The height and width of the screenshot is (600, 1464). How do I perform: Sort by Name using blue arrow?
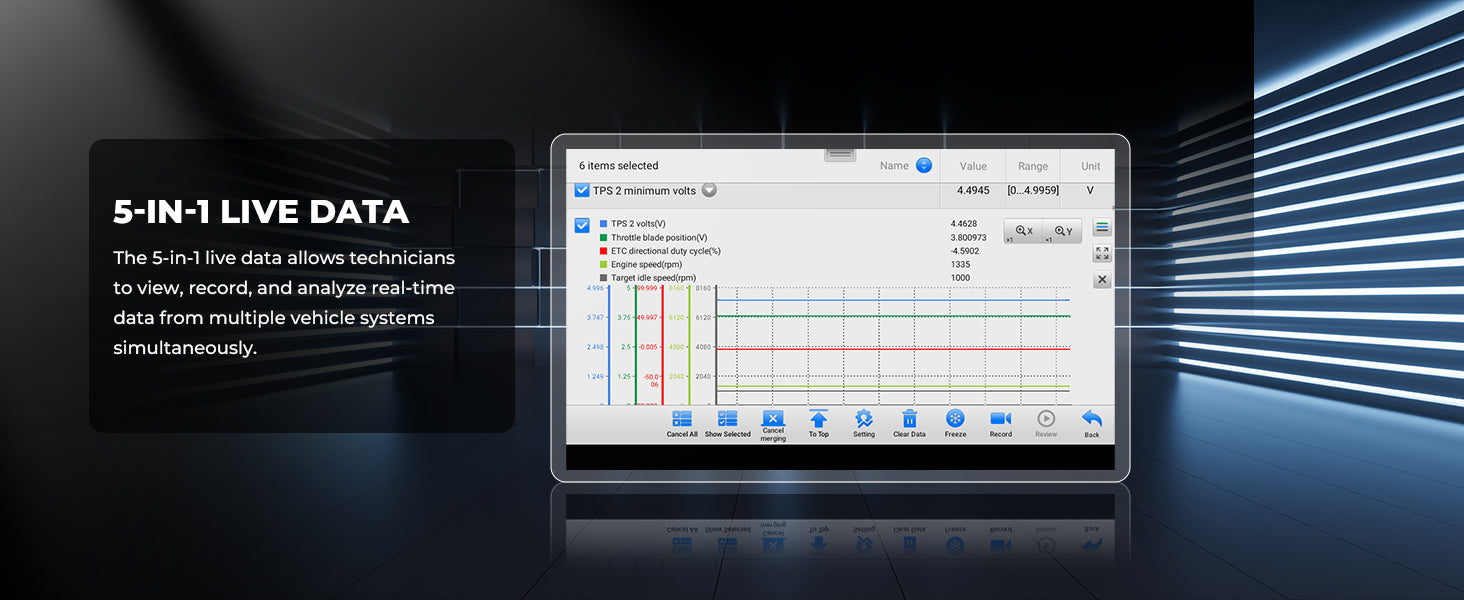[x=924, y=166]
